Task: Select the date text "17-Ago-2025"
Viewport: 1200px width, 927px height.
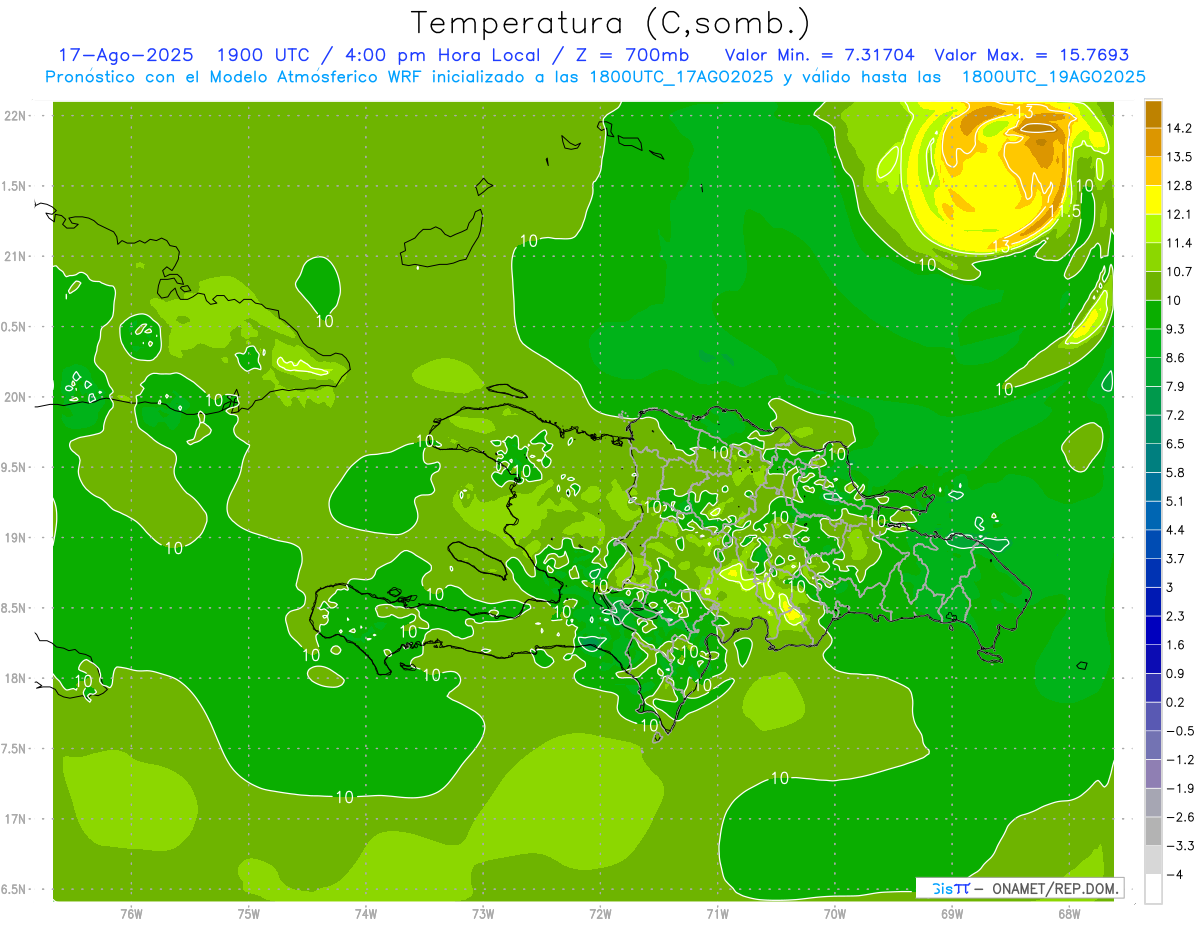Action: [126, 55]
